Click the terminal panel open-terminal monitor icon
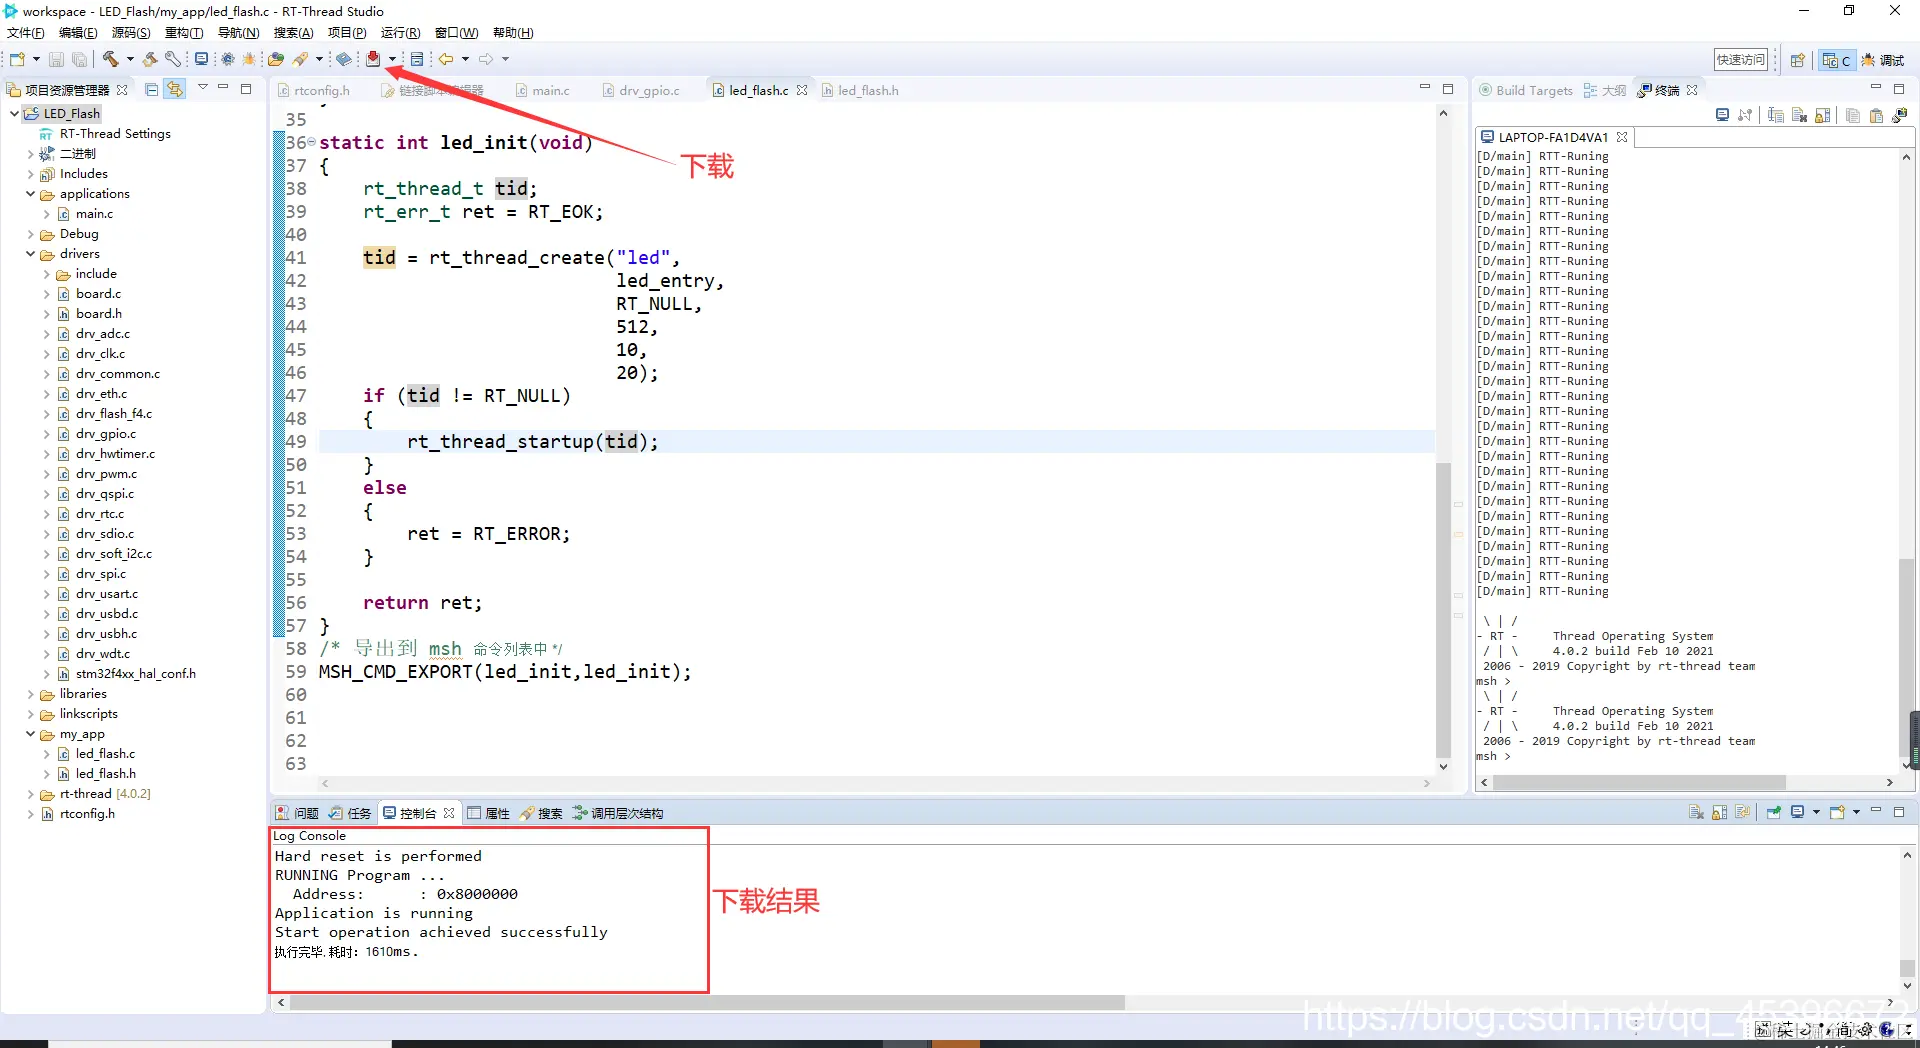 pos(1722,115)
